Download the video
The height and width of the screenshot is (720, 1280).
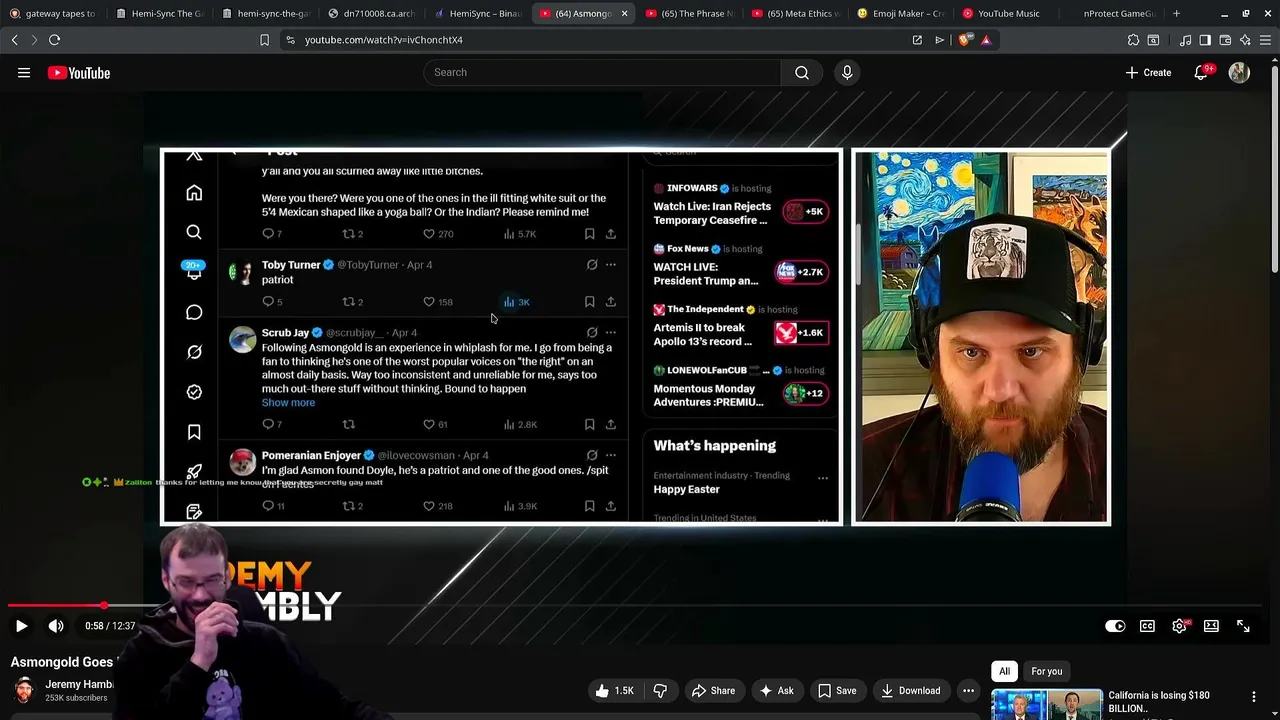coord(910,690)
